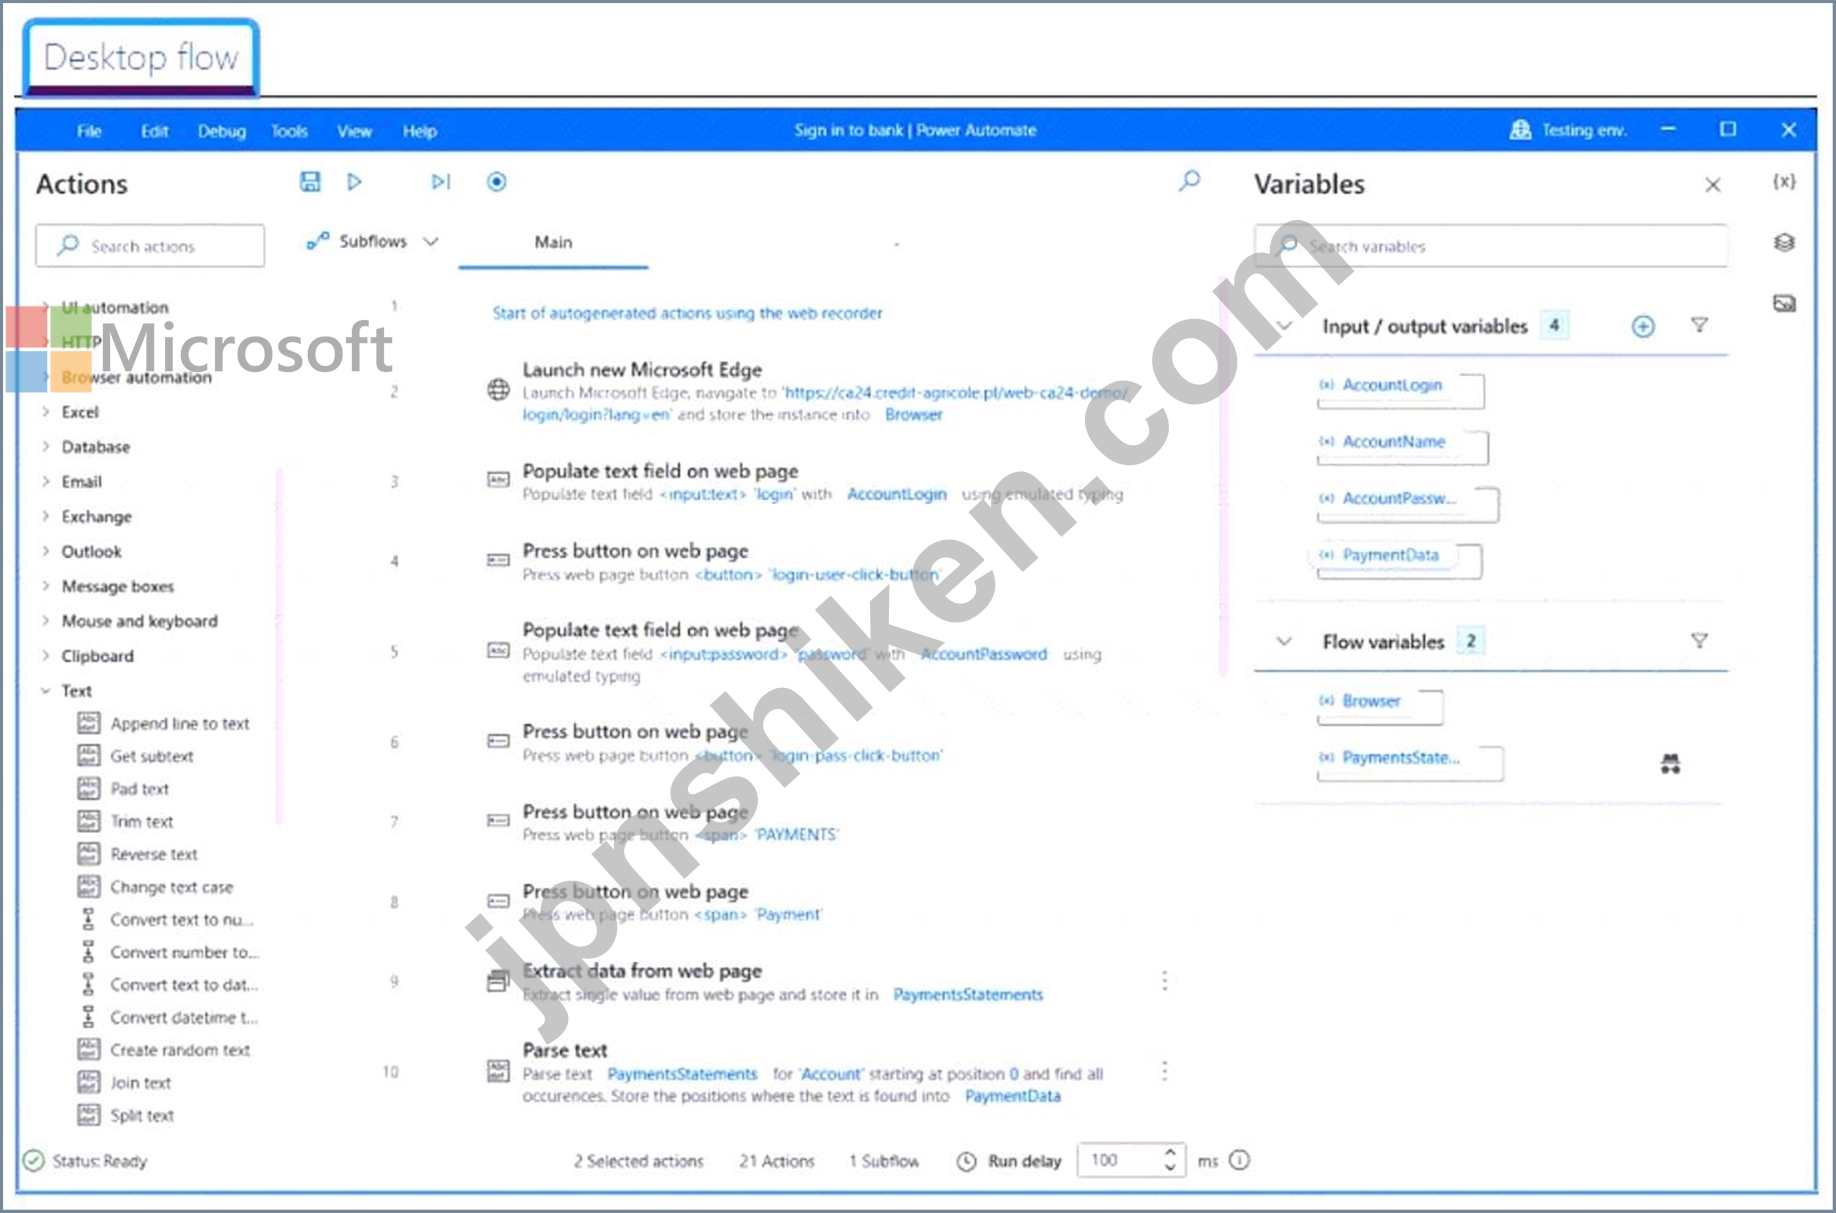Open the Subflows dropdown

point(372,241)
